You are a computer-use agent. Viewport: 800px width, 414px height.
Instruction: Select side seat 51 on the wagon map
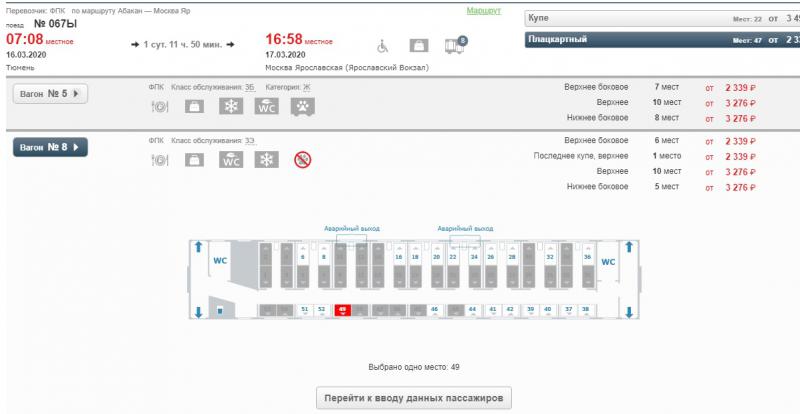tap(305, 310)
